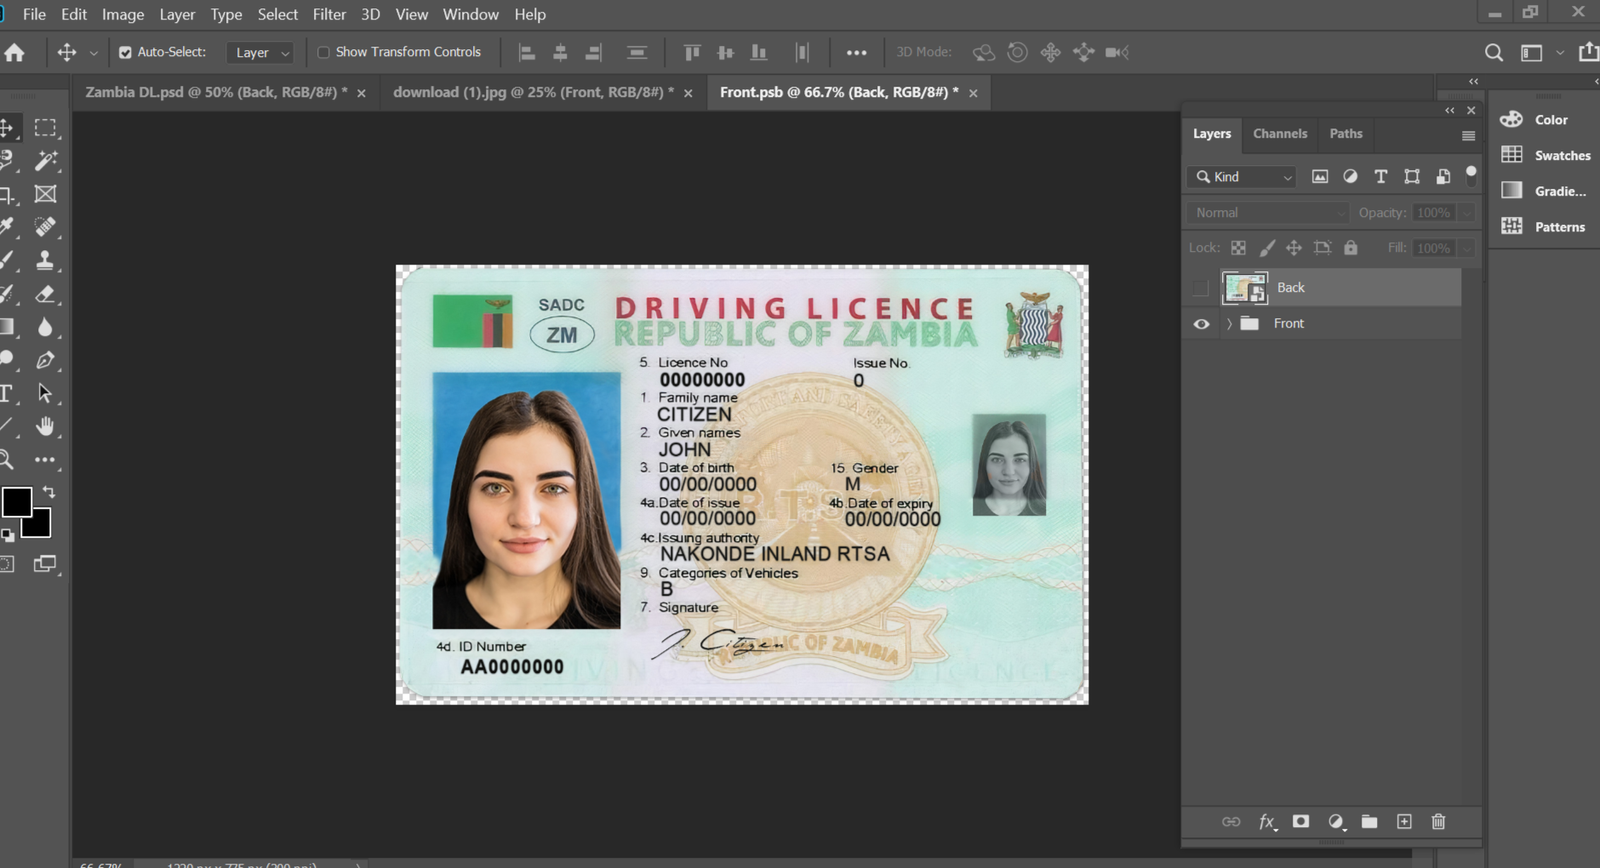
Task: Open the Auto-Select Layer dropdown
Action: [x=260, y=53]
